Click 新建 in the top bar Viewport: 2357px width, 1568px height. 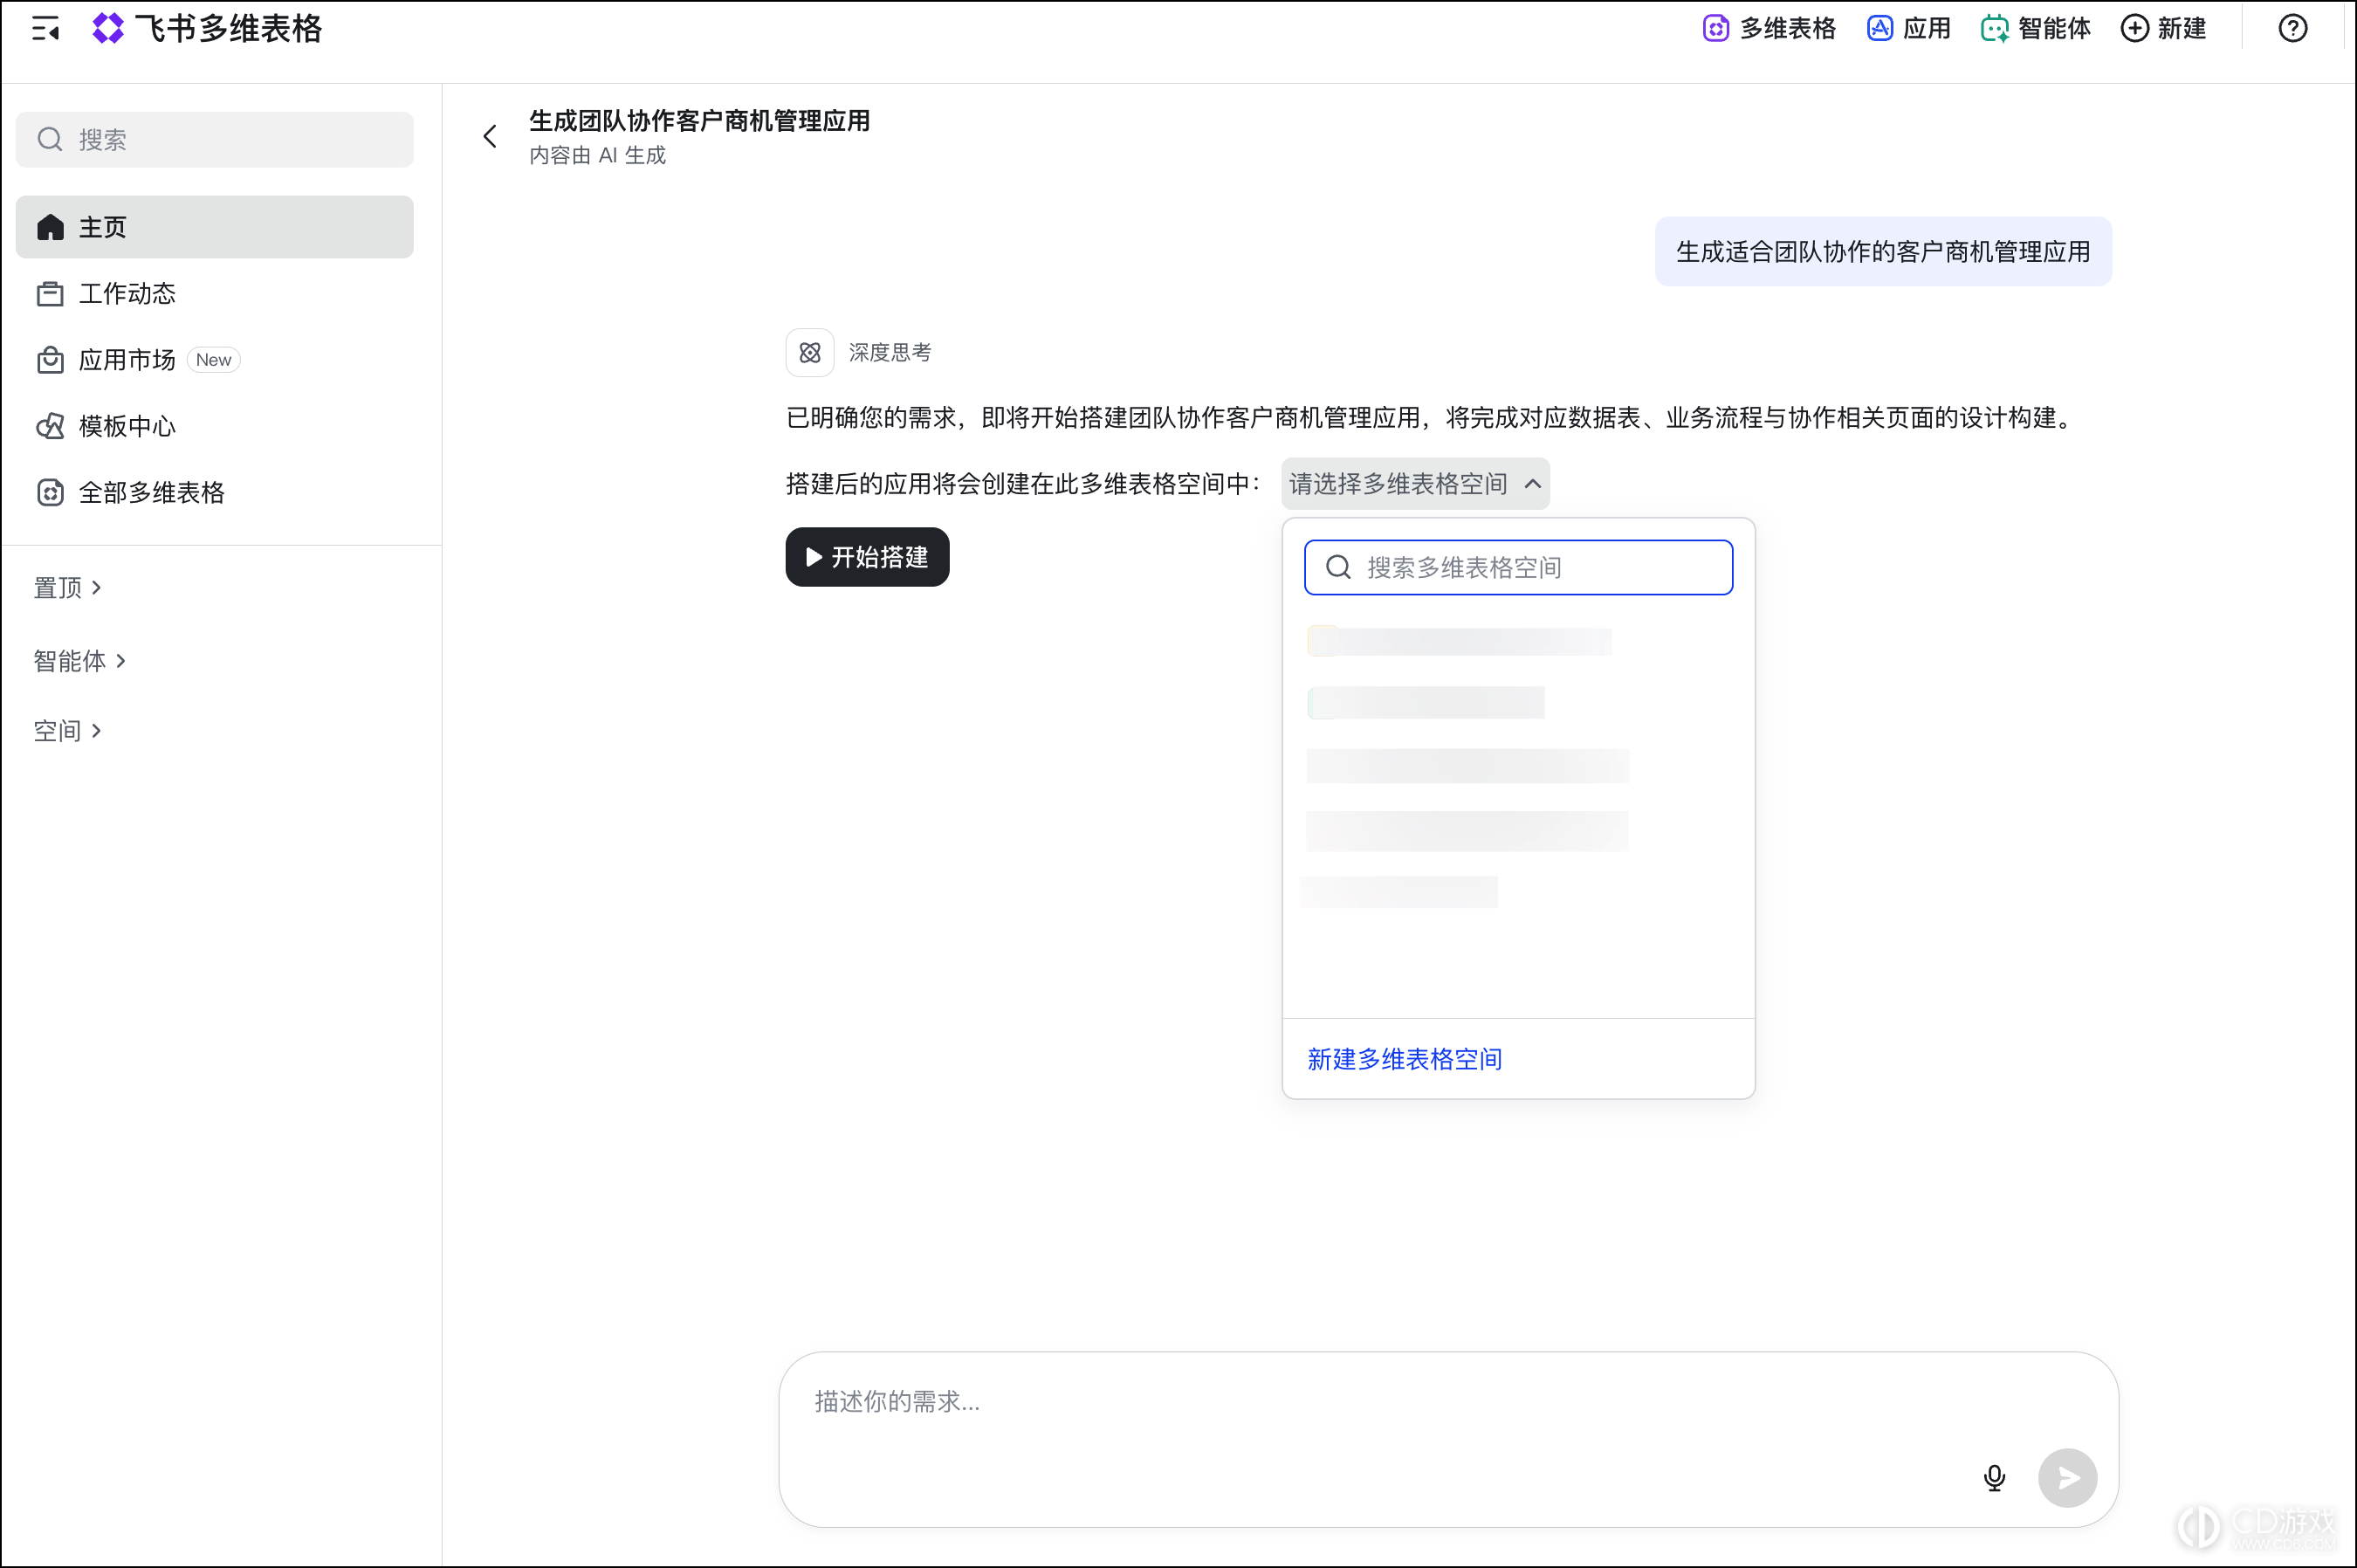coord(2163,28)
